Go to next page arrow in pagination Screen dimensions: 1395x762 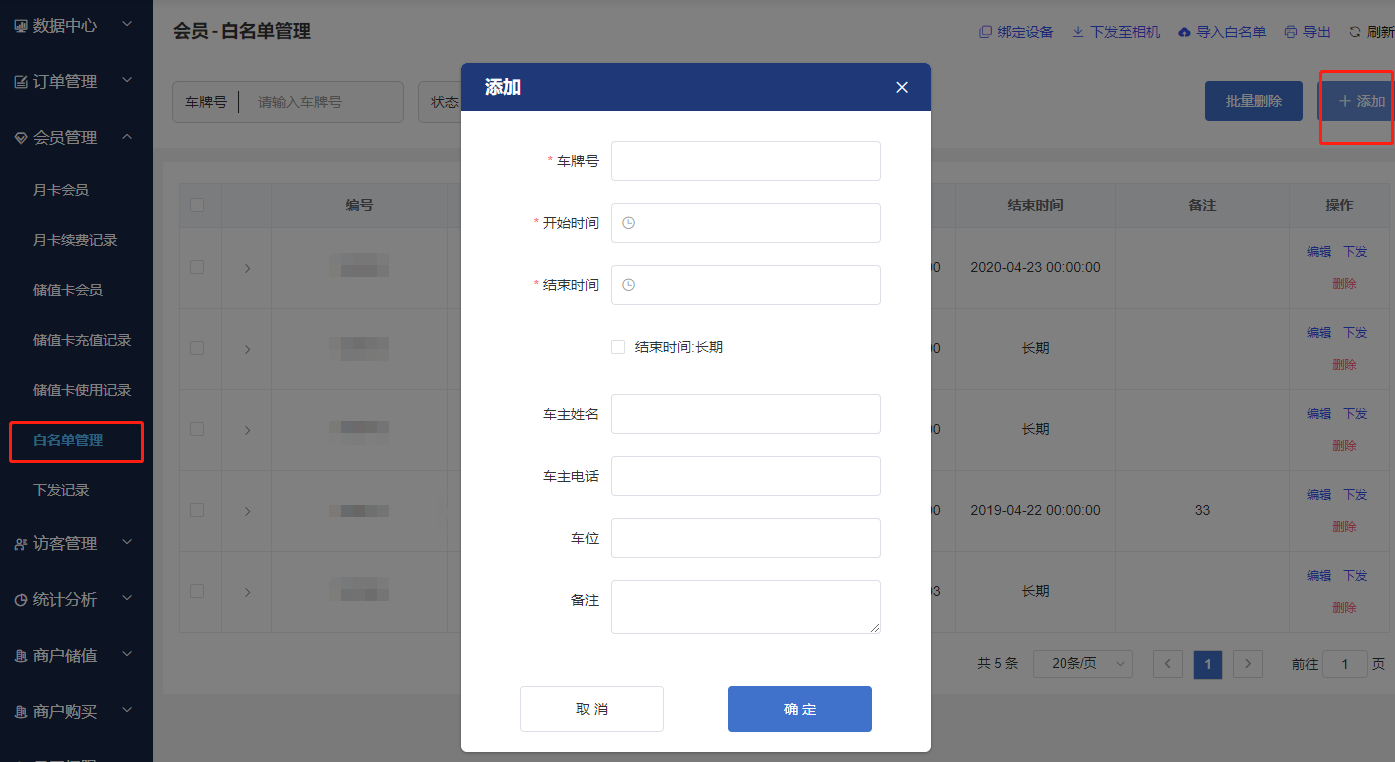point(1248,664)
